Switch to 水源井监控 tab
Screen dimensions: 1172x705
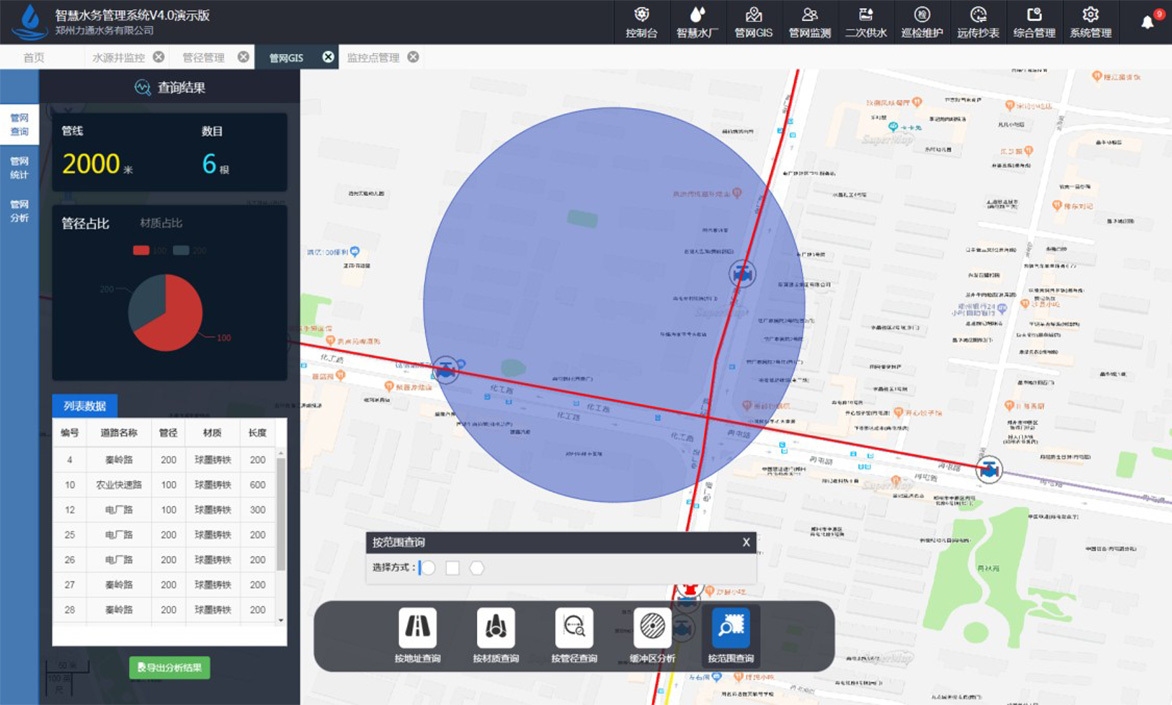pyautogui.click(x=118, y=58)
